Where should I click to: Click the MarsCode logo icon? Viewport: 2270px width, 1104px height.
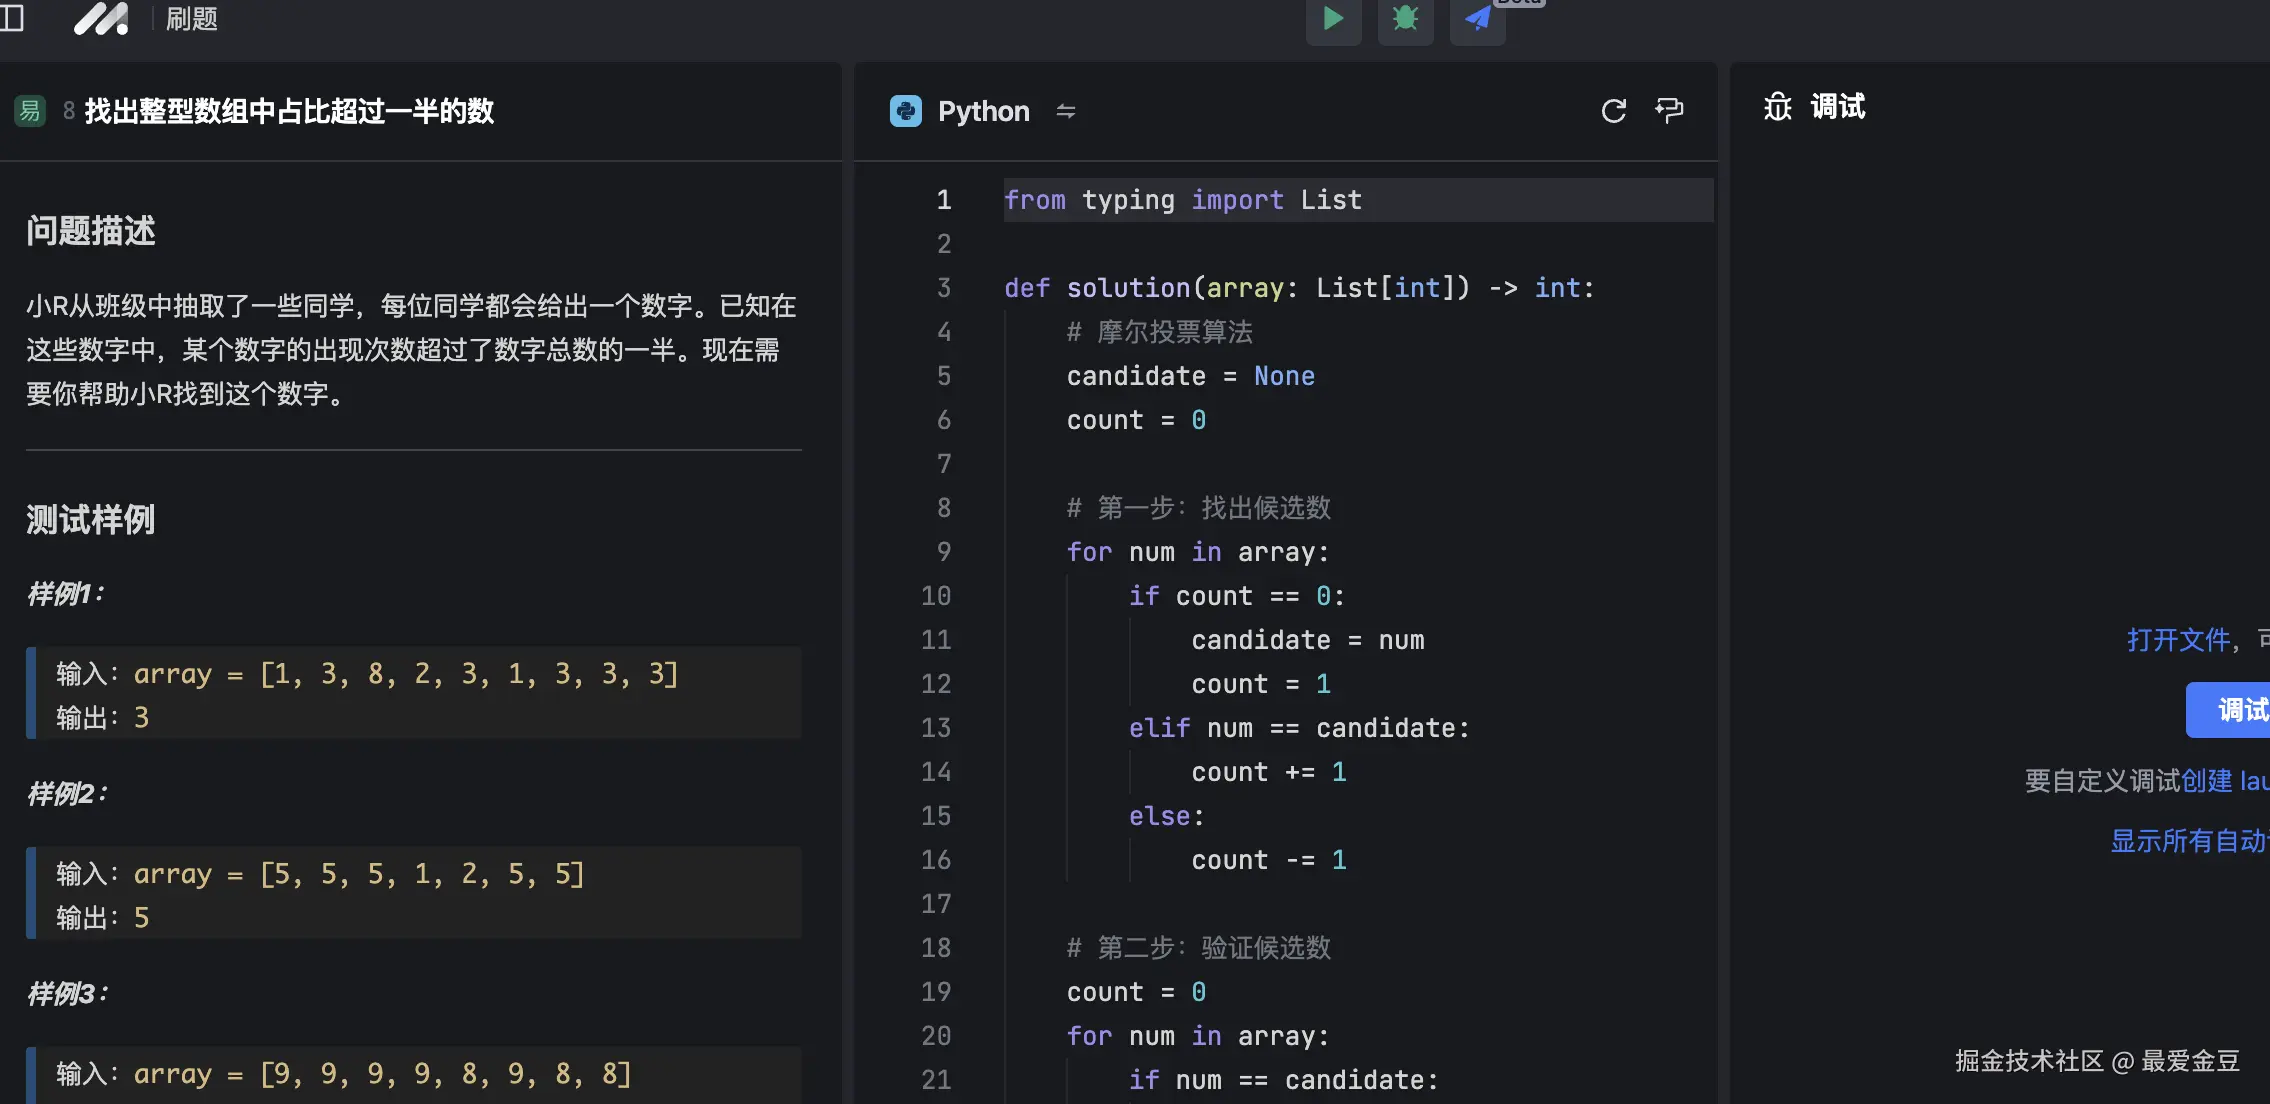tap(101, 19)
